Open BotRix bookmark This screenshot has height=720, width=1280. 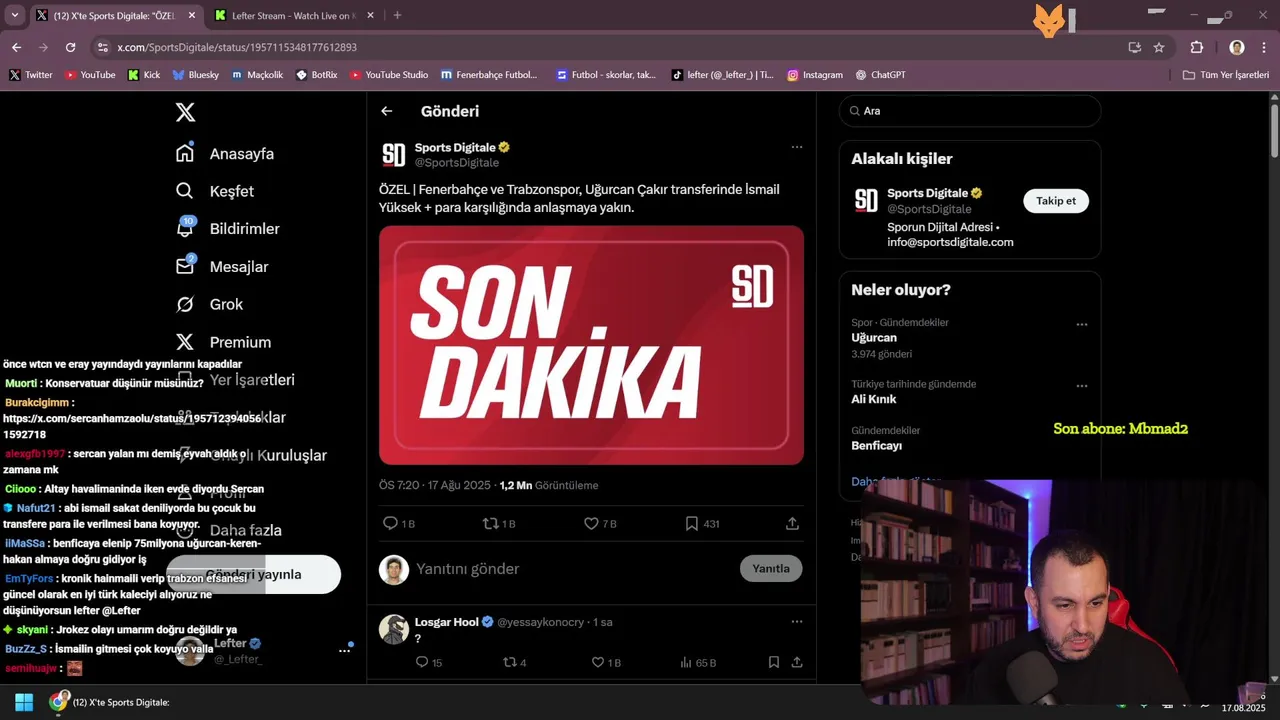(317, 75)
